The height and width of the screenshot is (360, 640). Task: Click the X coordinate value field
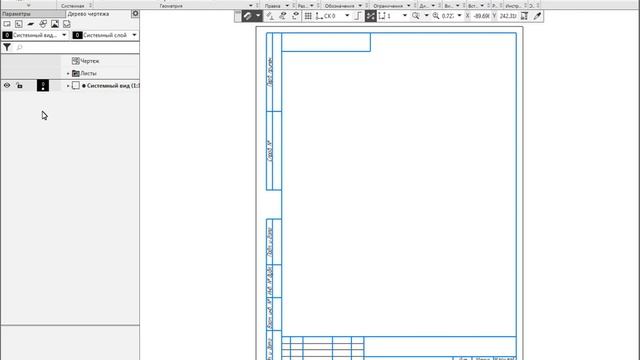coord(481,16)
